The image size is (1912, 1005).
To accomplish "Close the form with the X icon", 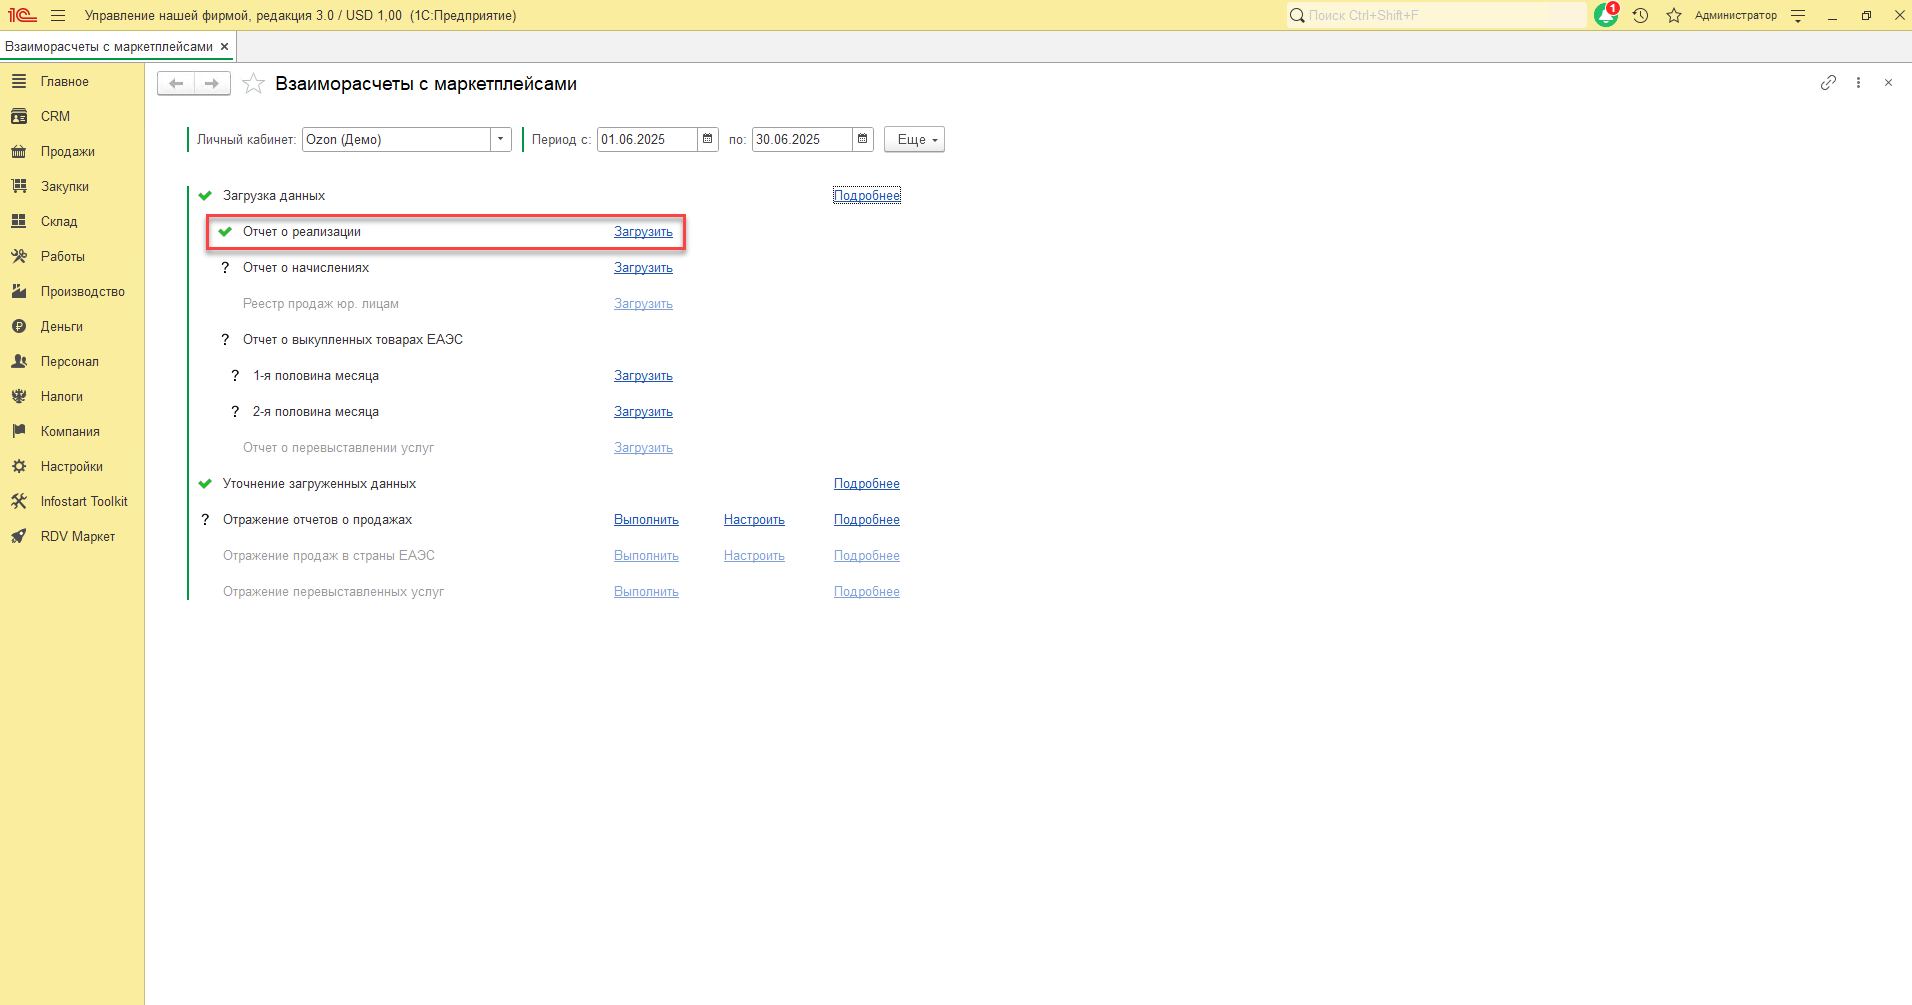I will (1888, 83).
